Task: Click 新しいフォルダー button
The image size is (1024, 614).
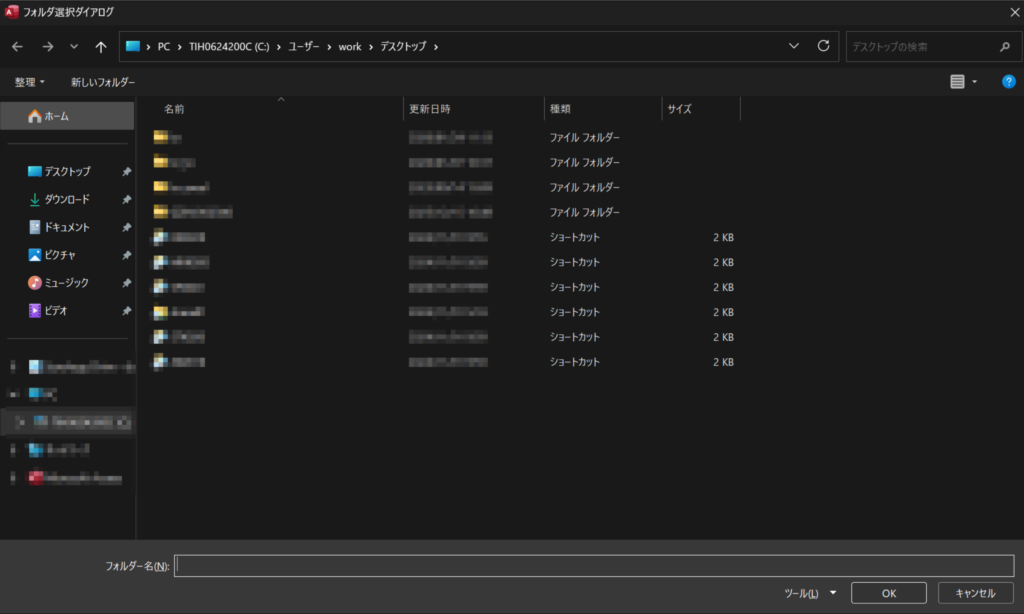Action: 102,82
